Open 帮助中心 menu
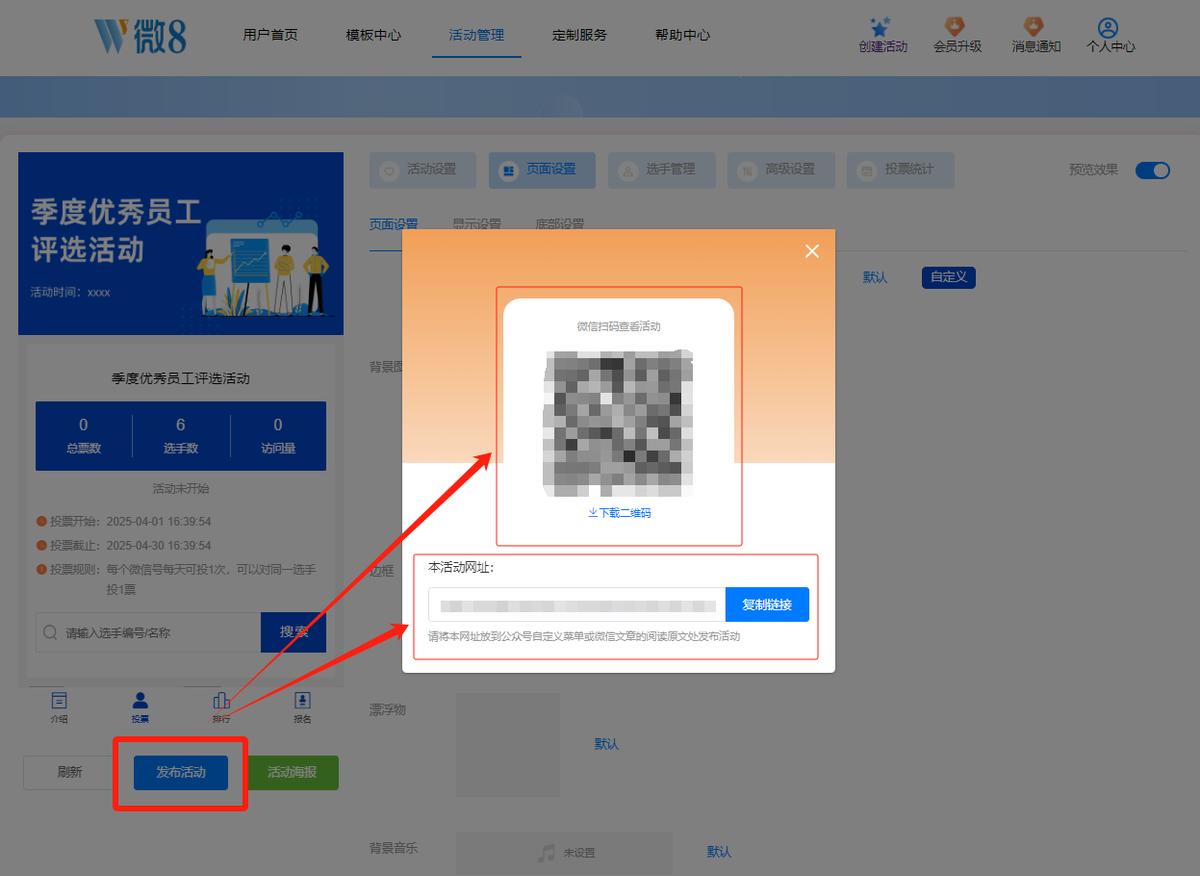1200x876 pixels. coord(682,35)
